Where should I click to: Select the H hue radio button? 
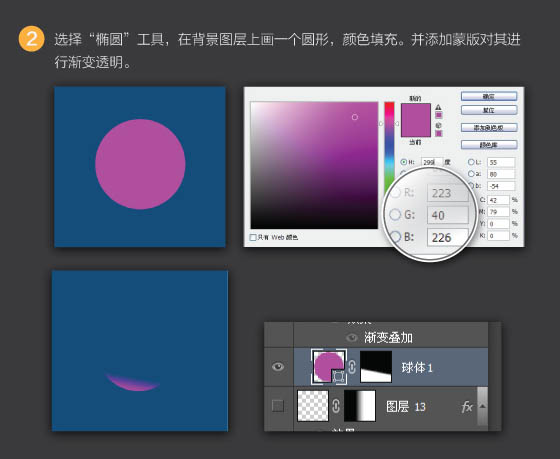coord(404,162)
